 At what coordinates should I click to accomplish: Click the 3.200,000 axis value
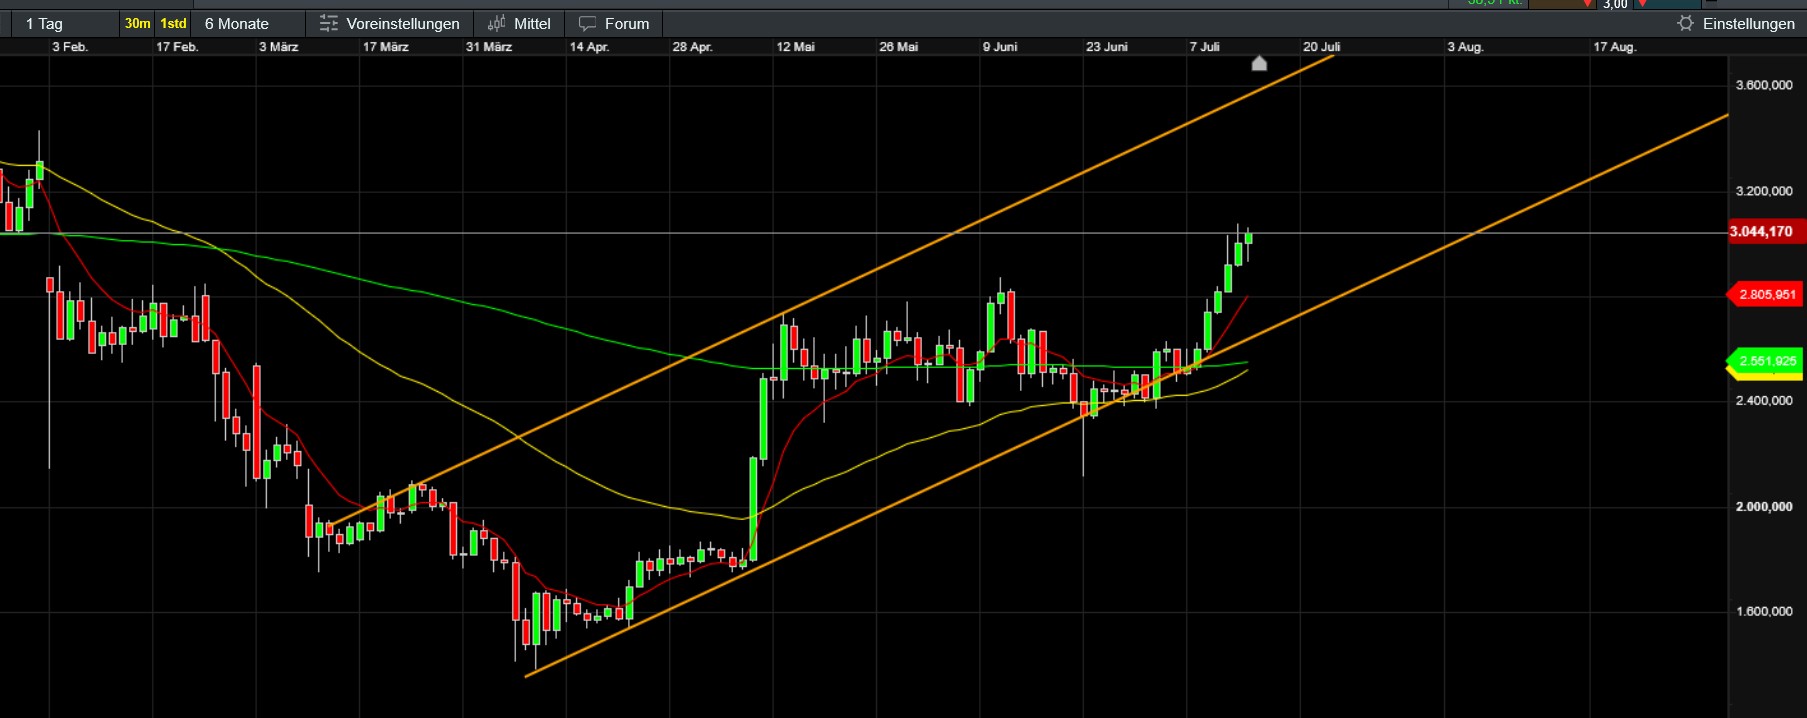click(x=1764, y=191)
